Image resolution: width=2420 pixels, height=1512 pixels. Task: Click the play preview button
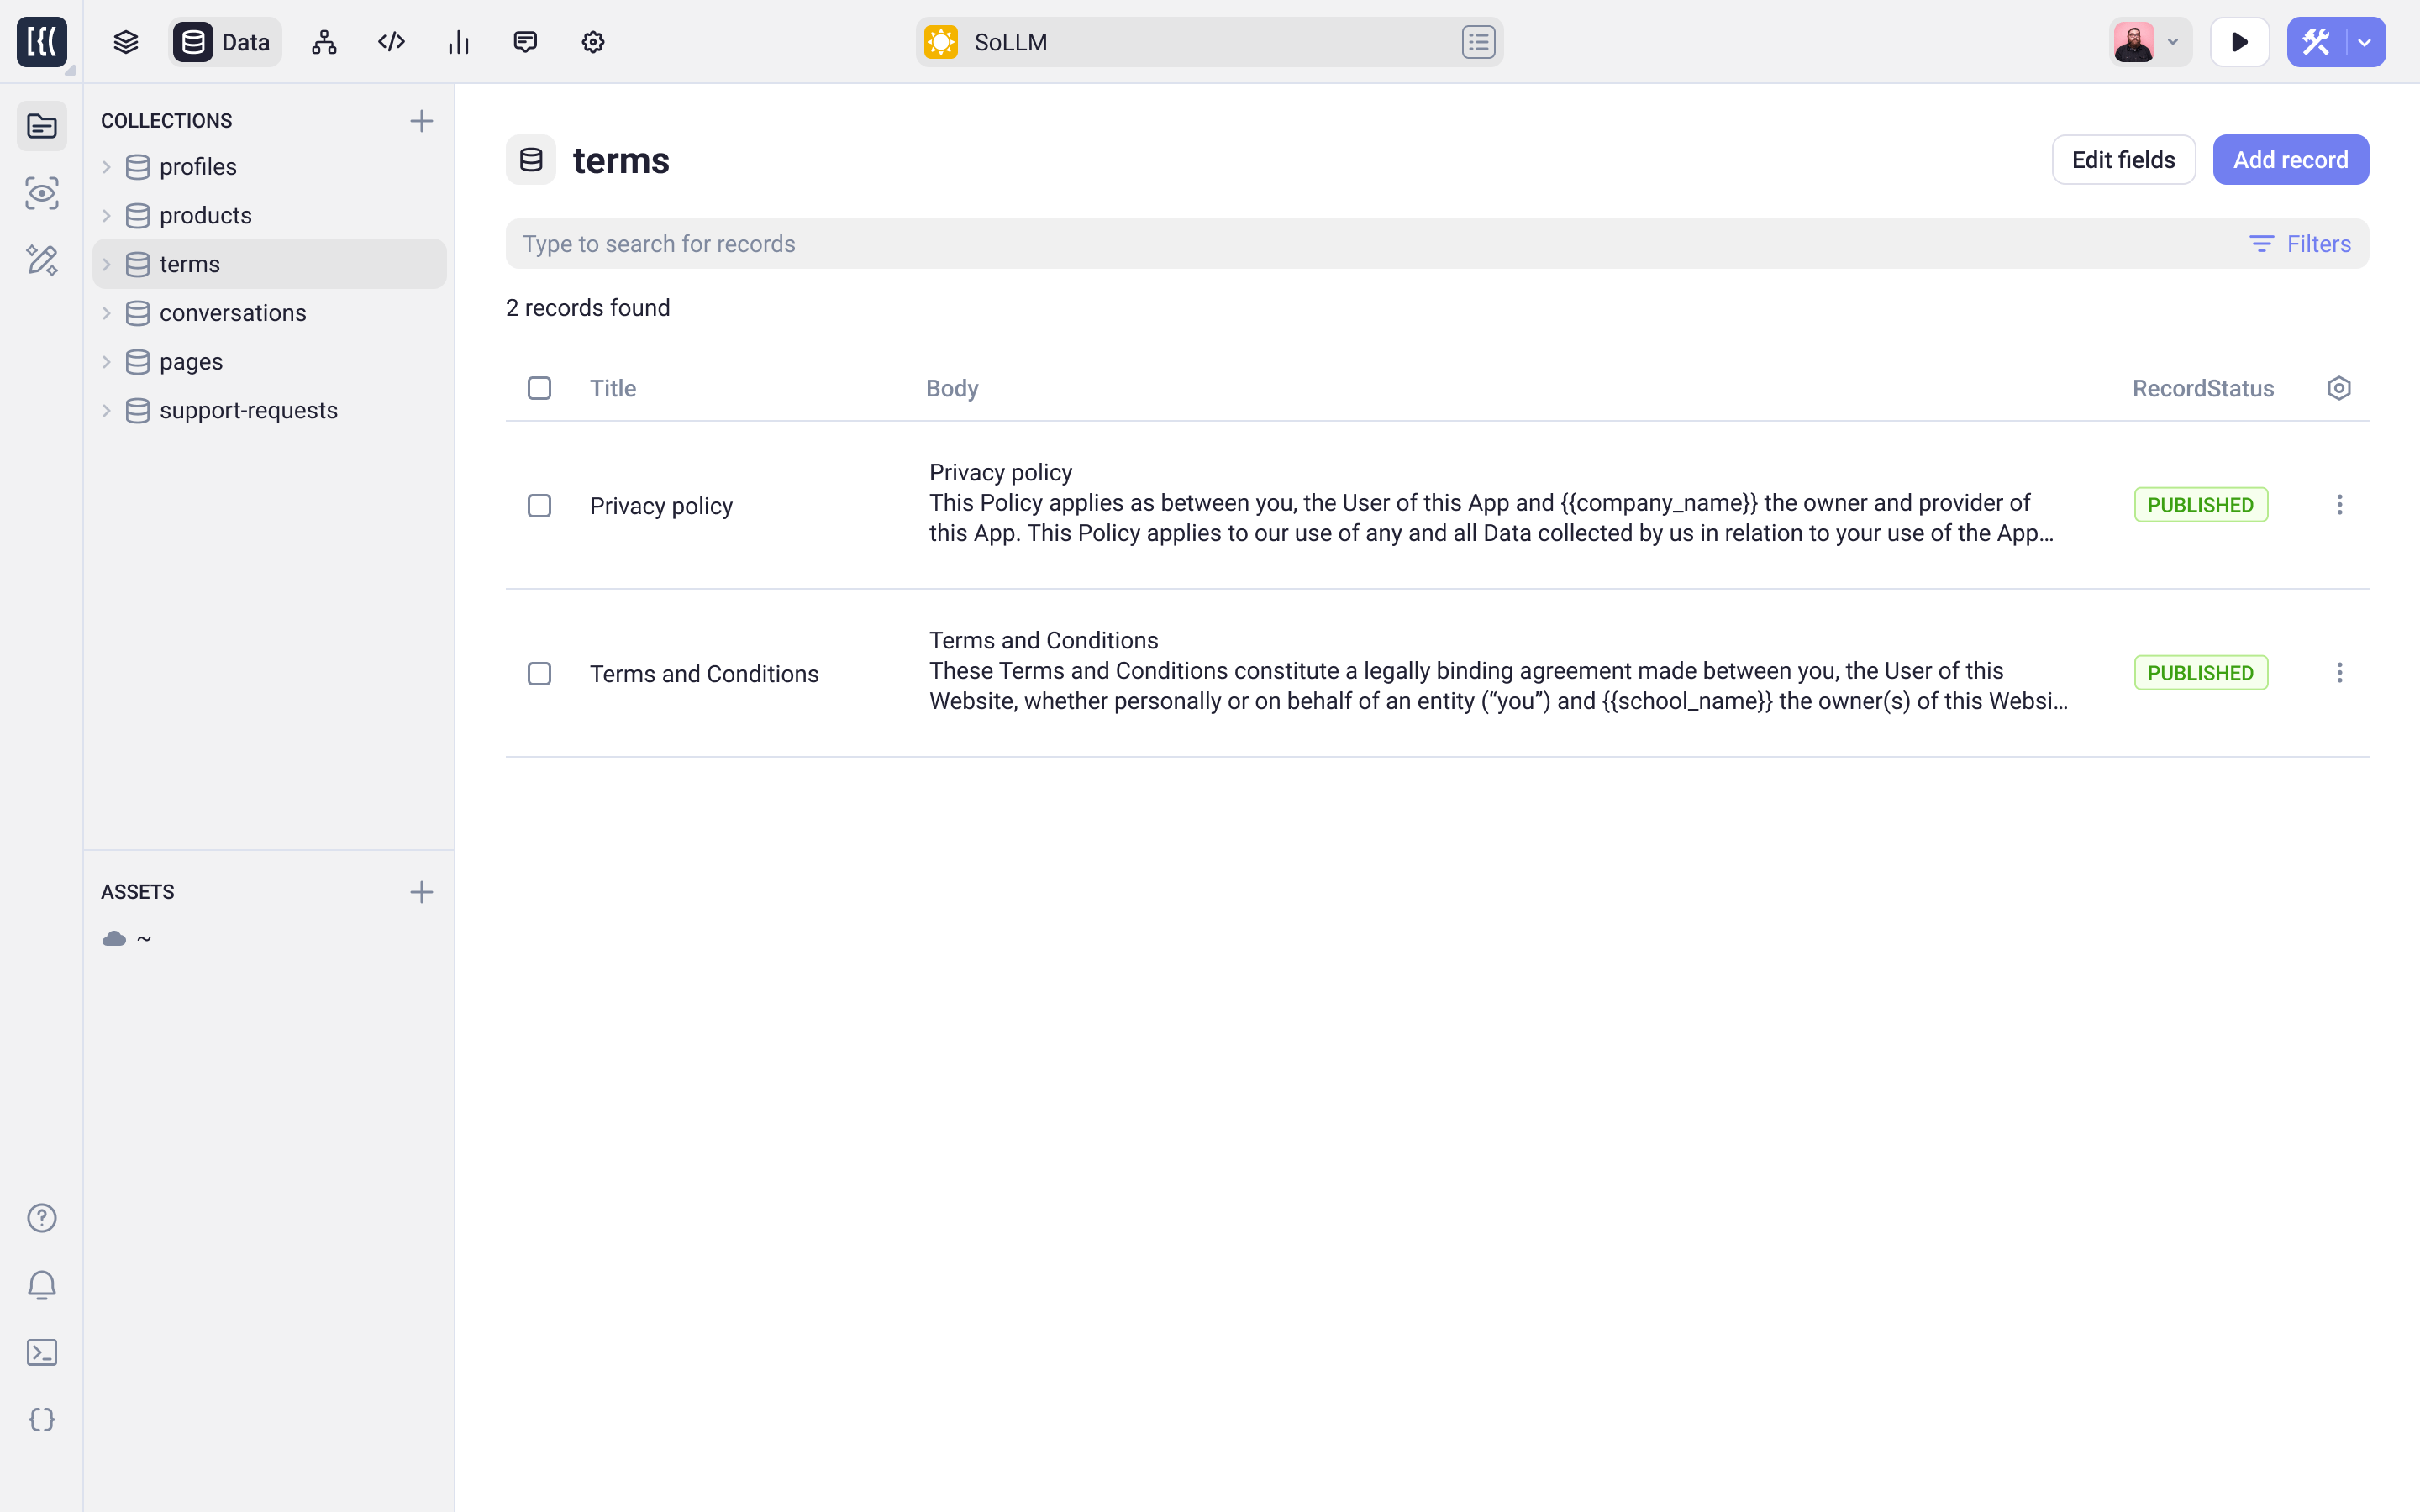2239,42
